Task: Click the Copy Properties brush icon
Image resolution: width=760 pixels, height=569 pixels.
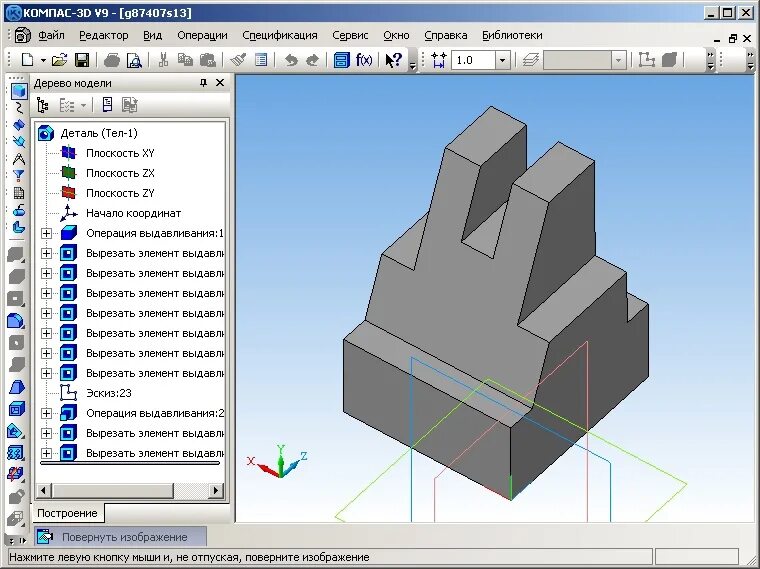Action: point(238,60)
